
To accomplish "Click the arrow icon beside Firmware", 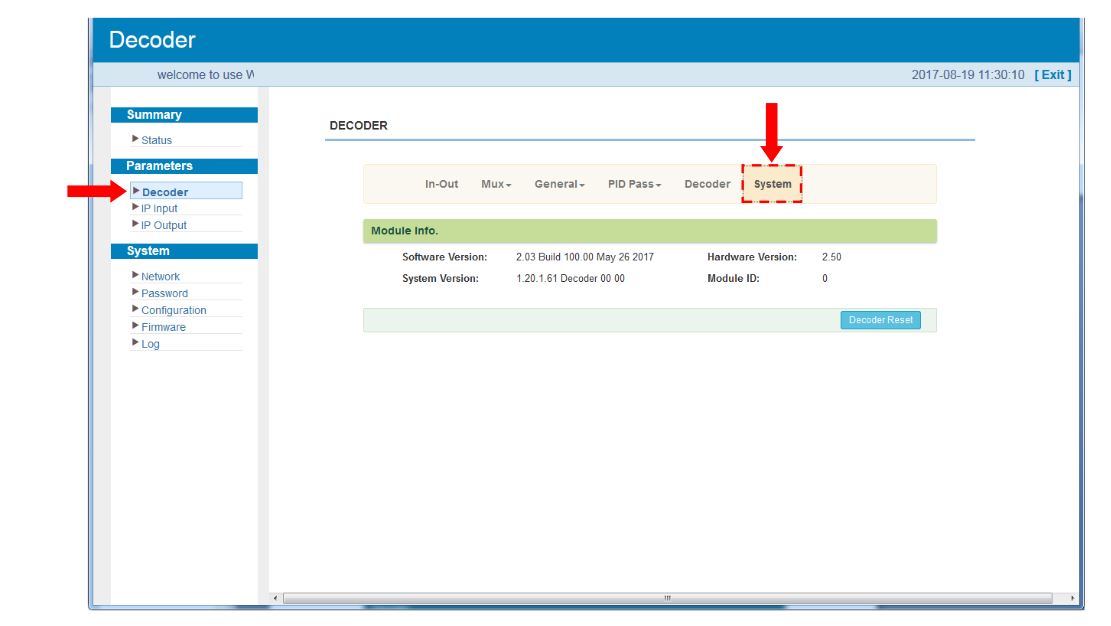I will (x=135, y=326).
